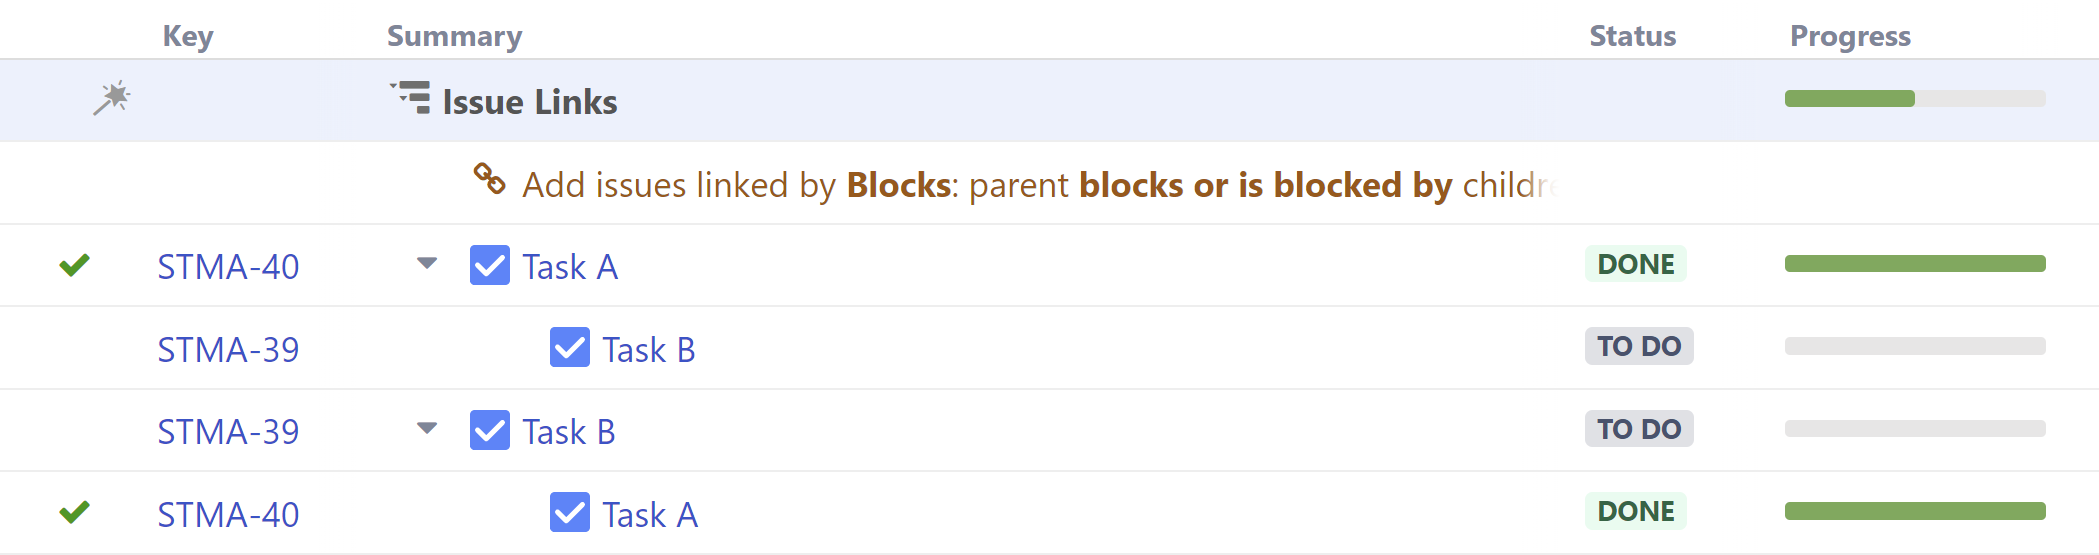Sort by the Key column header
Image resolution: width=2099 pixels, height=555 pixels.
[x=188, y=36]
